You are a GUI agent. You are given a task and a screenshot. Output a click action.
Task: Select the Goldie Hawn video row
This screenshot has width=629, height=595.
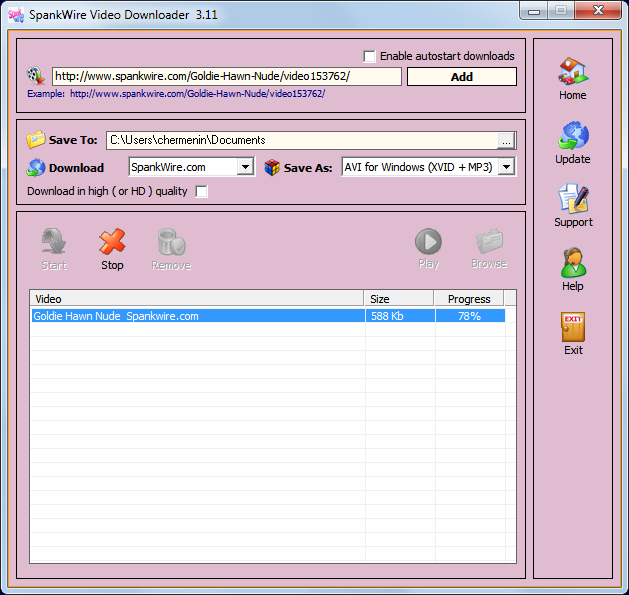pos(268,316)
